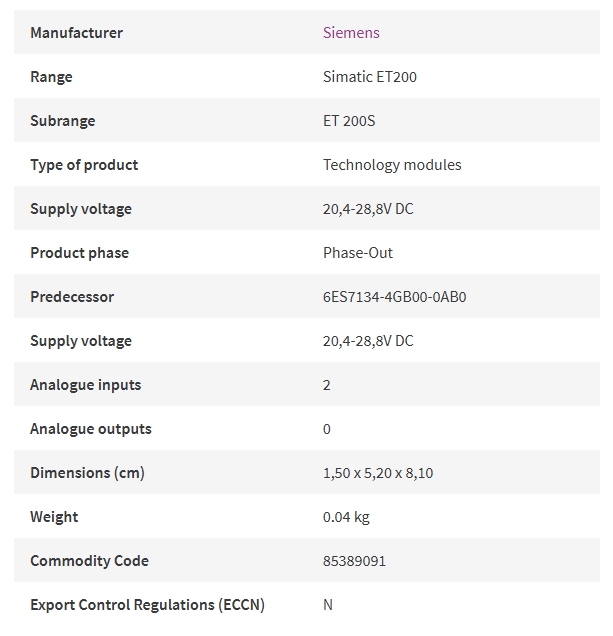
Task: Select predecessor part number 6ES7134-4GB00-0AB0
Action: point(394,297)
